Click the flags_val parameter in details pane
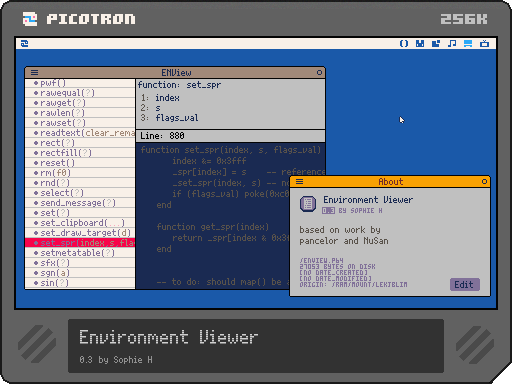The width and height of the screenshot is (512, 384). coord(177,118)
